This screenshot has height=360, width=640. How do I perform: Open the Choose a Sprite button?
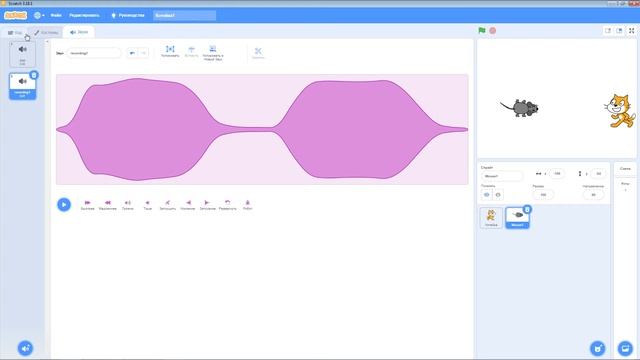(x=598, y=348)
